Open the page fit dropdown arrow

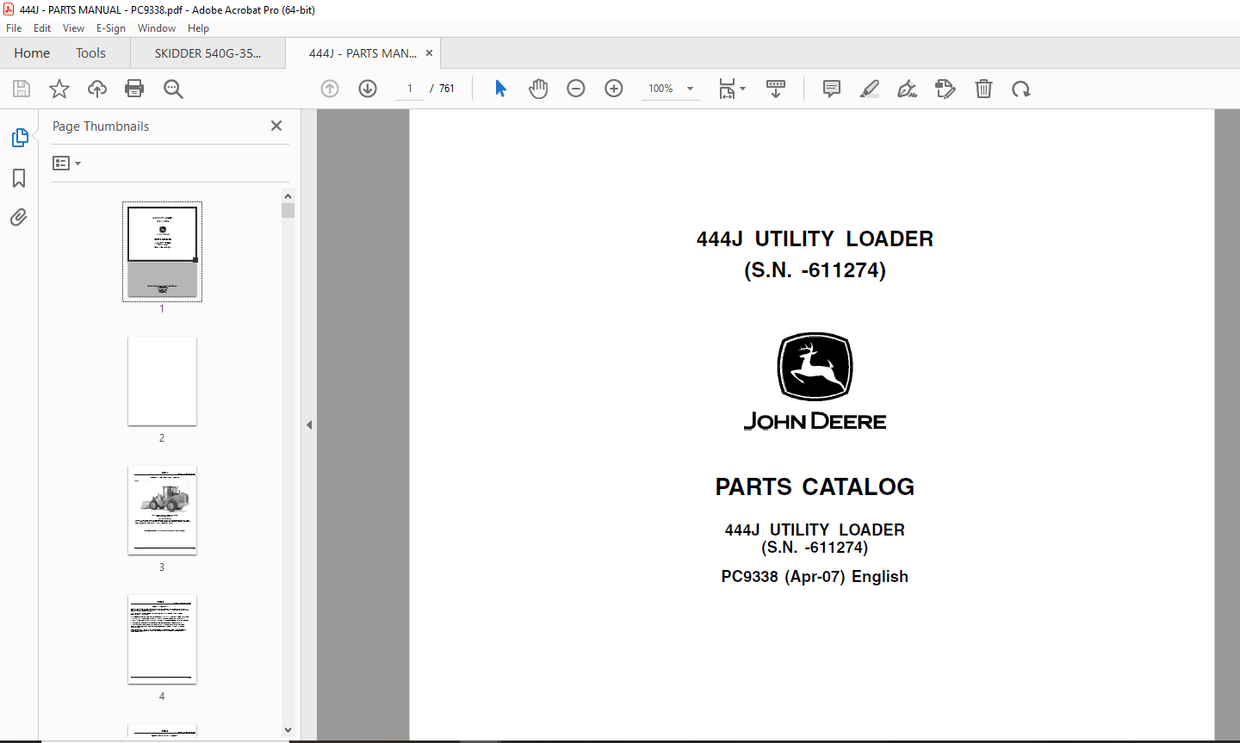(742, 88)
